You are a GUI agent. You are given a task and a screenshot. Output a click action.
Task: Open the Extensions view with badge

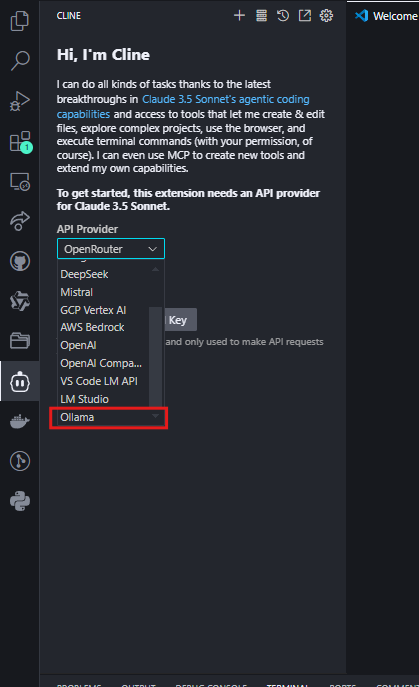coord(21,142)
